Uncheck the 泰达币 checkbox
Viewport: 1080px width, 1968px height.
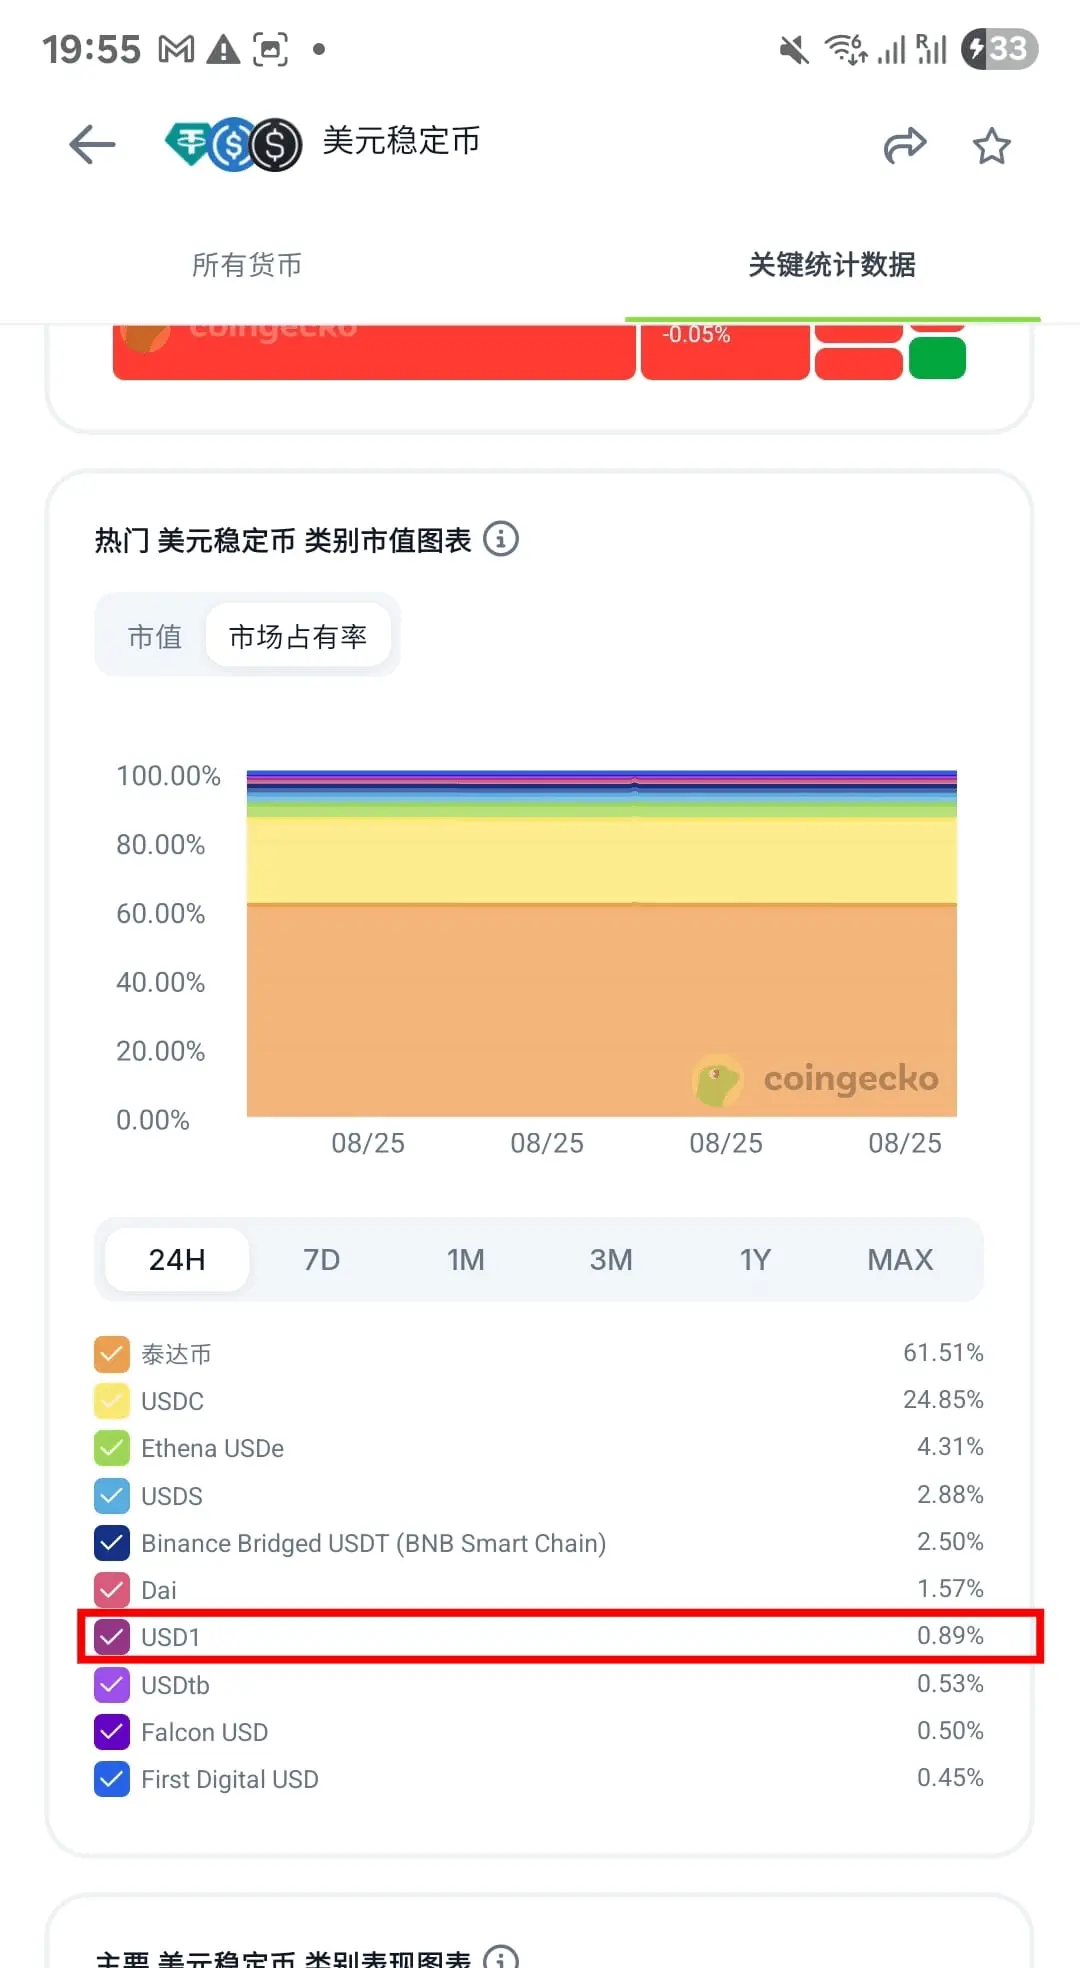[112, 1354]
